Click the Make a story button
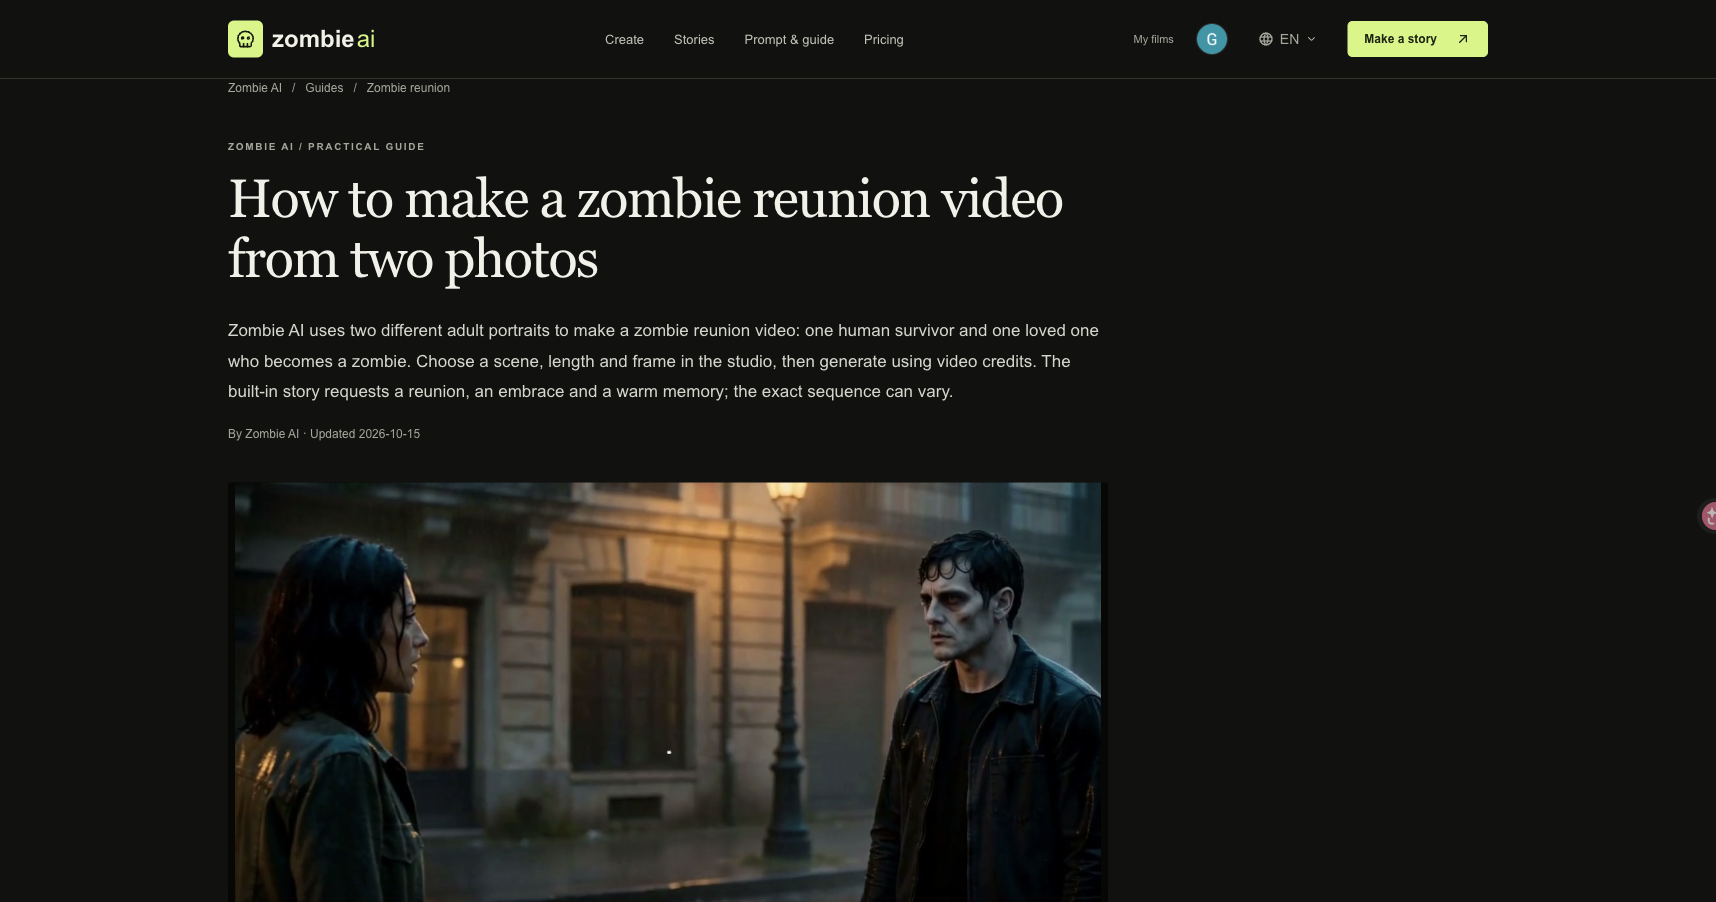The image size is (1716, 902). coord(1417,39)
